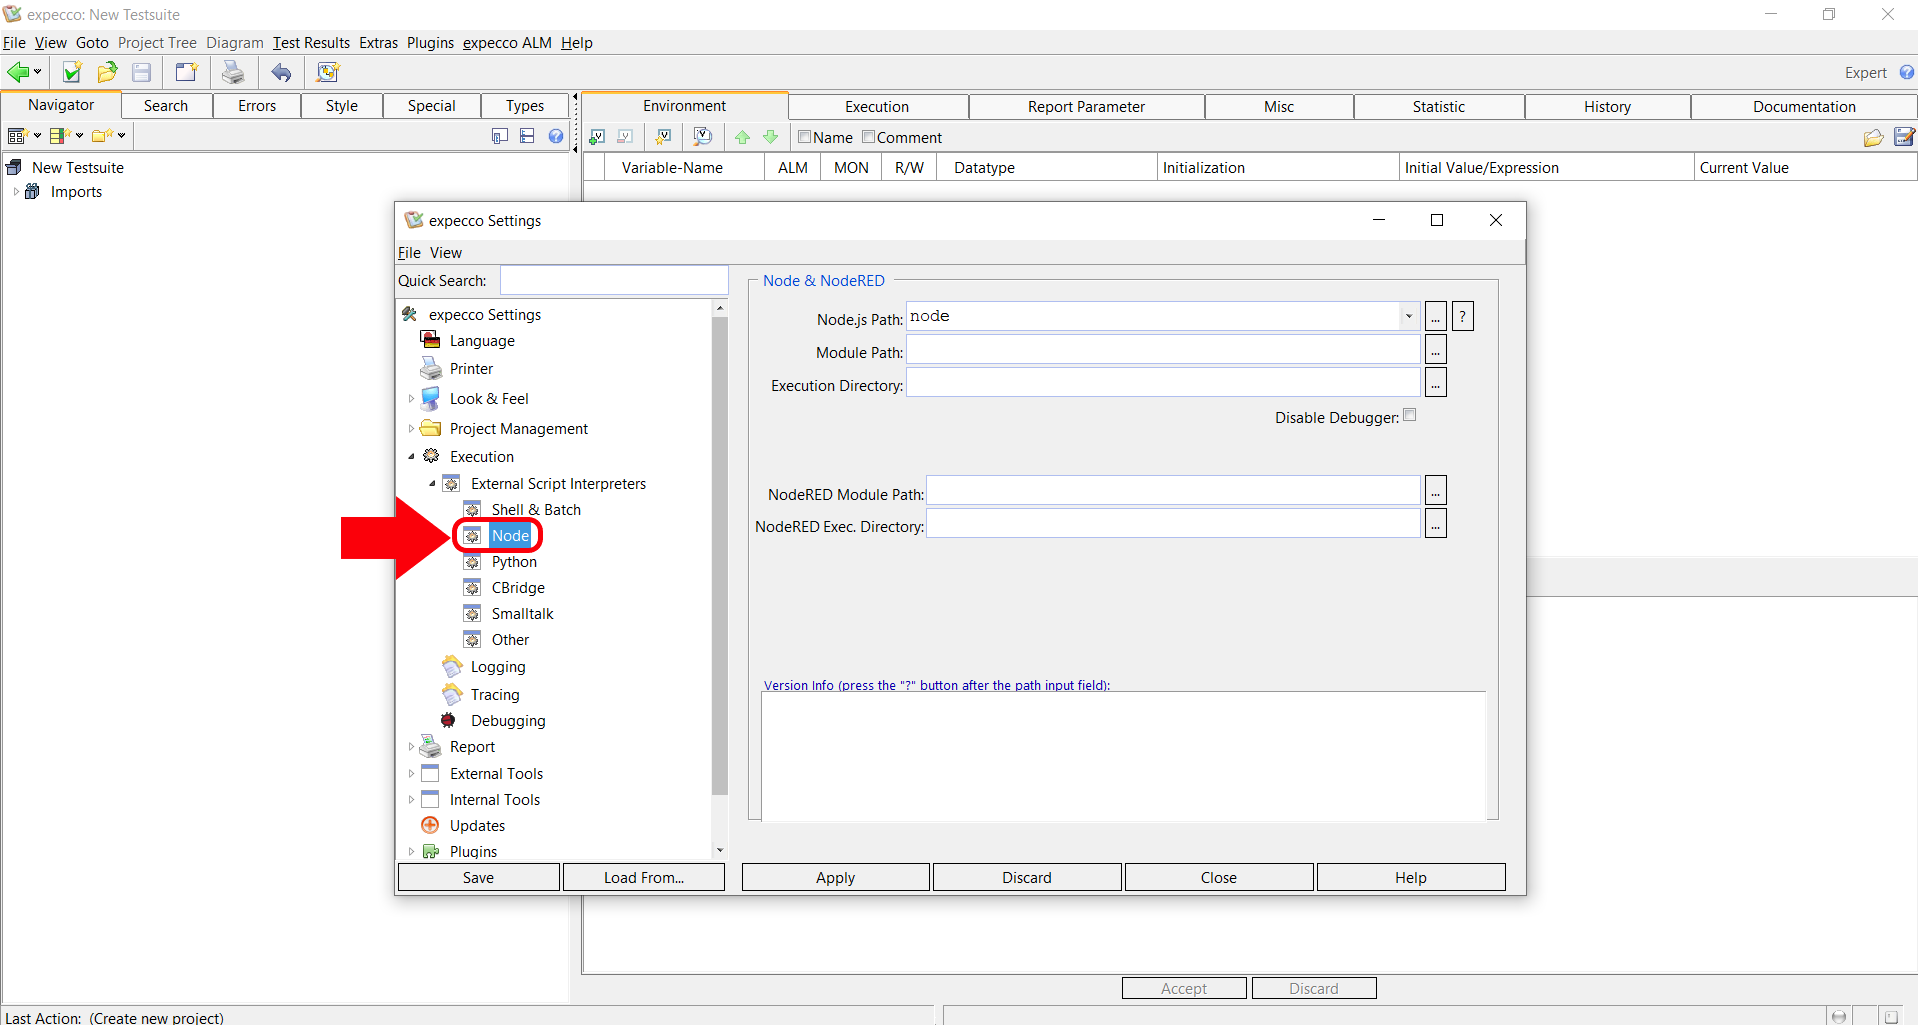Click the blue help icon in Navigator toolbar
The image size is (1918, 1025).
pos(556,136)
